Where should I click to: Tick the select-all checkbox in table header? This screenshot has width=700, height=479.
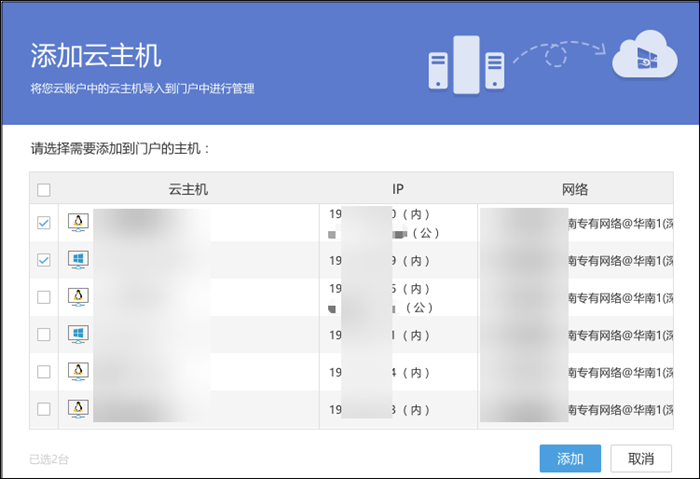pos(44,190)
